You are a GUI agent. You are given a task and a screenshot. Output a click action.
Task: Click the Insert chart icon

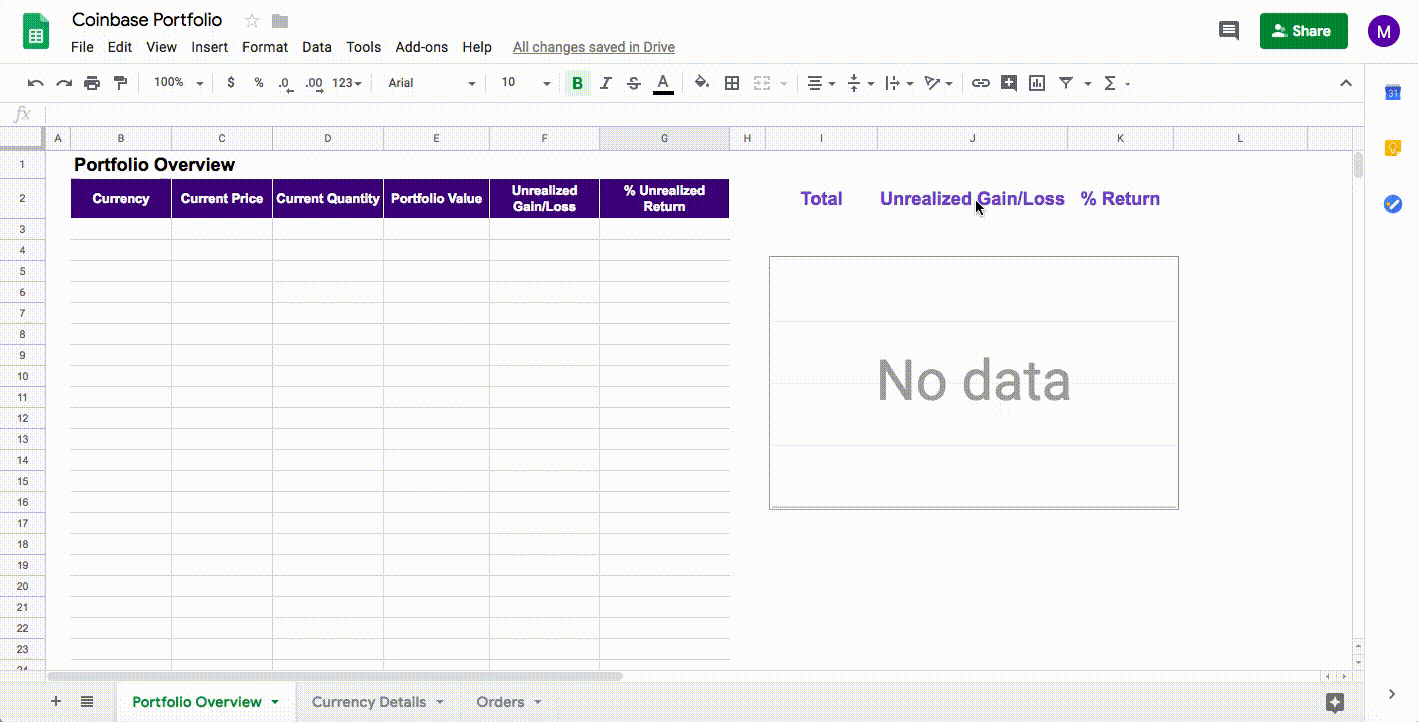tap(1037, 83)
